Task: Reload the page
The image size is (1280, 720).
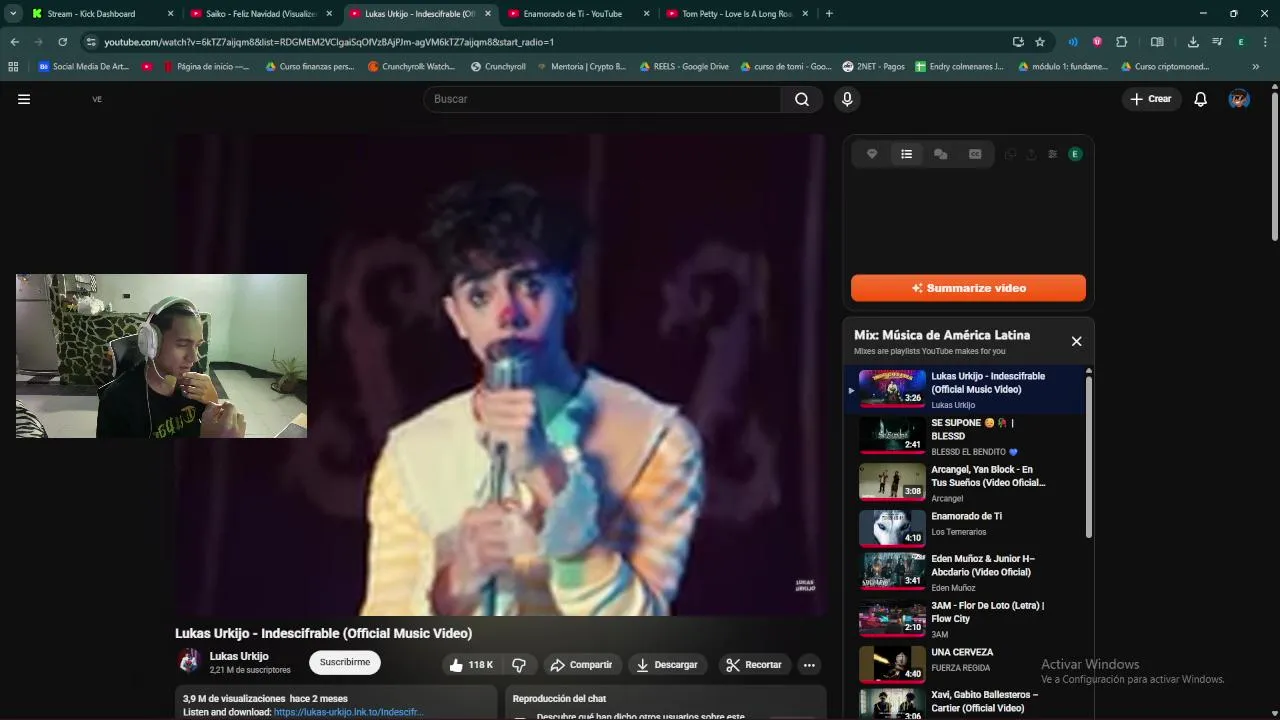Action: coord(62,42)
